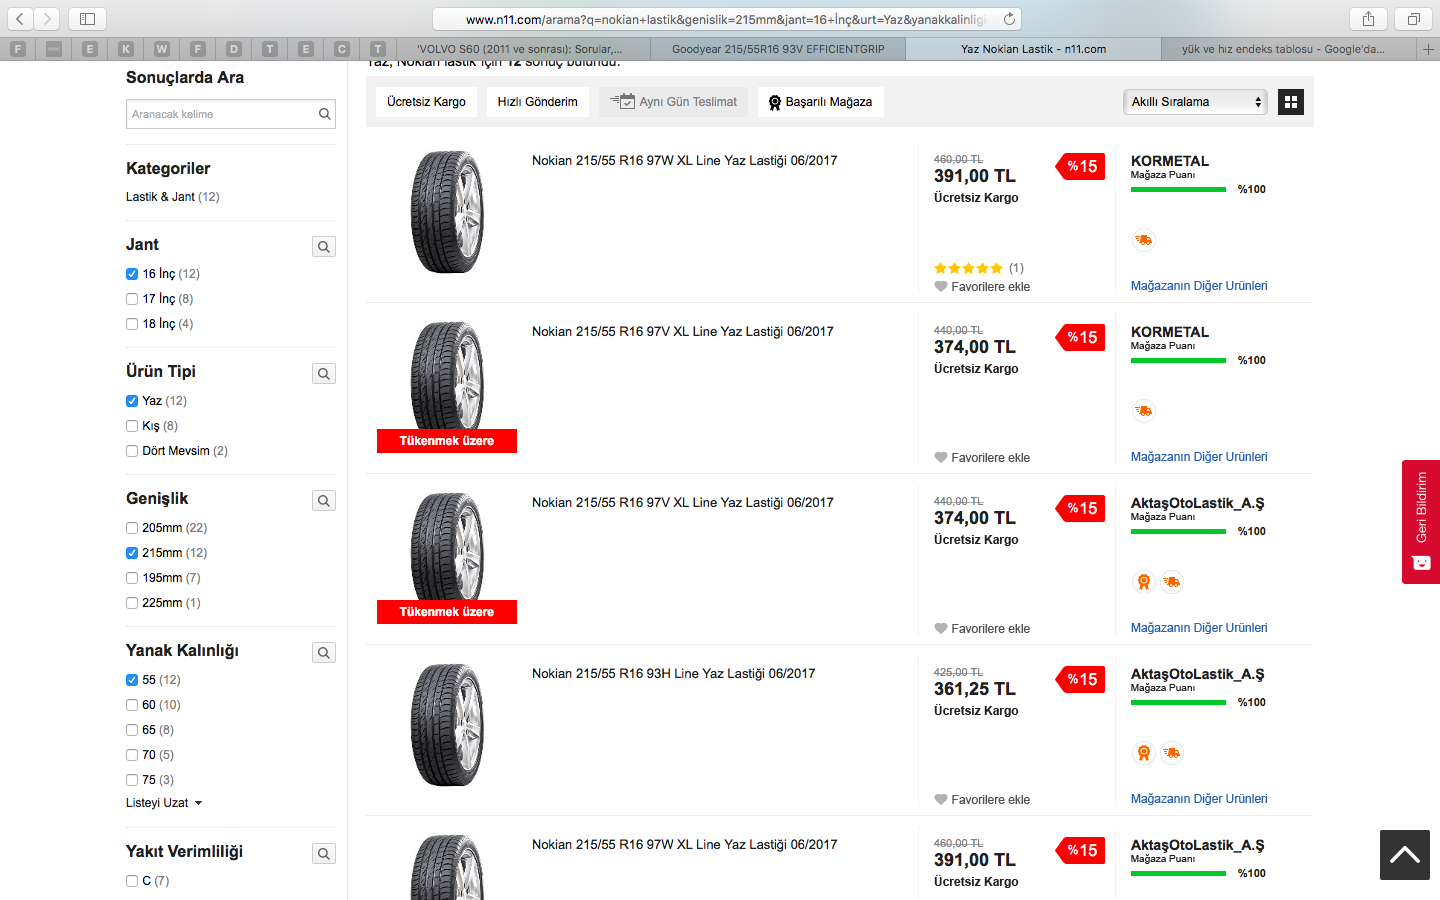1440x900 pixels.
Task: Click the magnifier in Sonuçlarda Ara box
Action: [324, 114]
